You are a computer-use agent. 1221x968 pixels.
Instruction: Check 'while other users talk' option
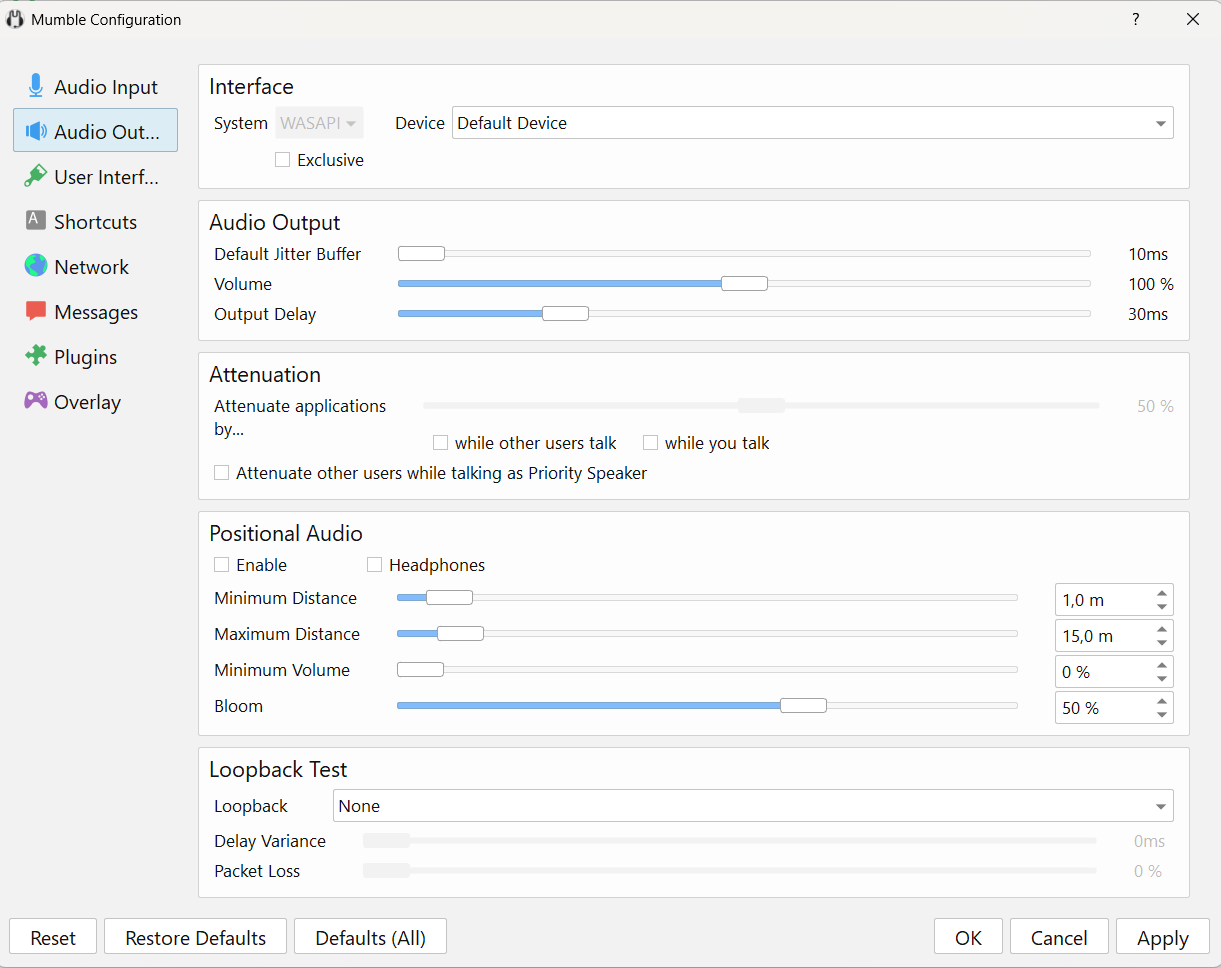tap(440, 443)
